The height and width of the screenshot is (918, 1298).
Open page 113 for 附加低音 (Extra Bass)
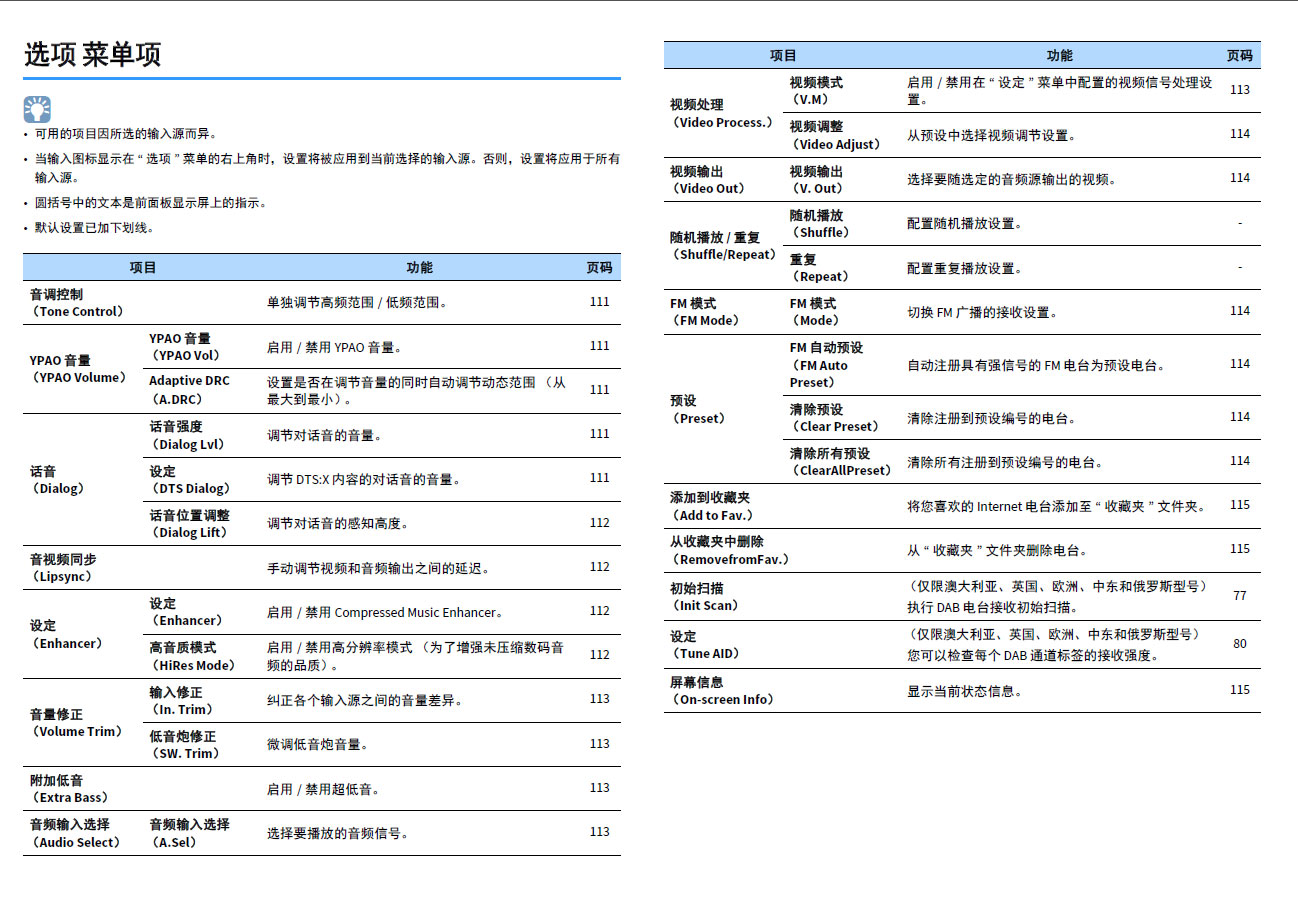(x=599, y=787)
